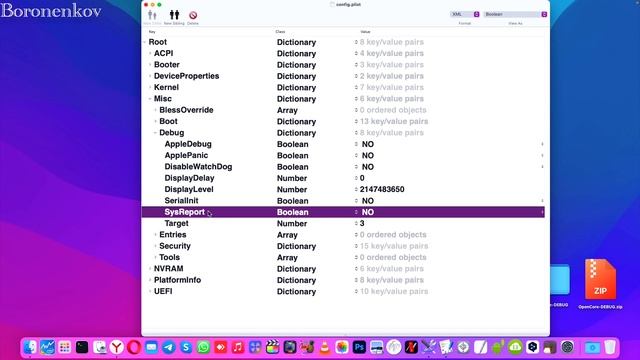Collapse the Misc dictionary row
This screenshot has height=360, width=640.
(150, 99)
